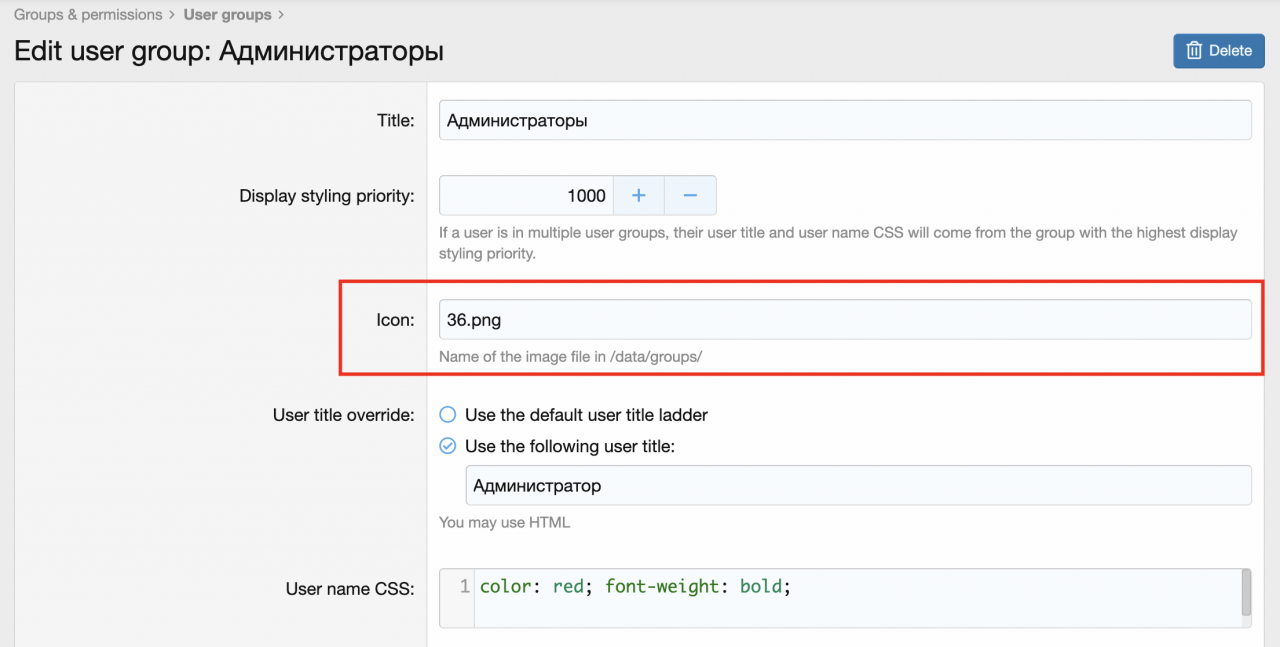Open the 'Groups & permissions' breadcrumb

click(88, 15)
